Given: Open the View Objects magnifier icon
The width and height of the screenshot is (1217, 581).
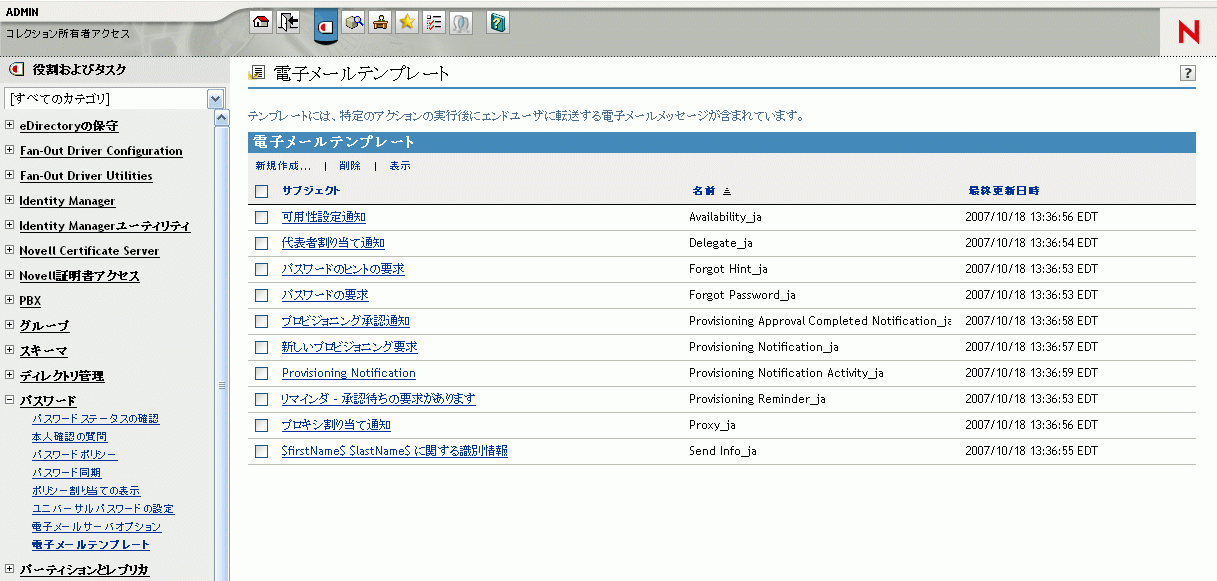Looking at the screenshot, I should (x=354, y=22).
